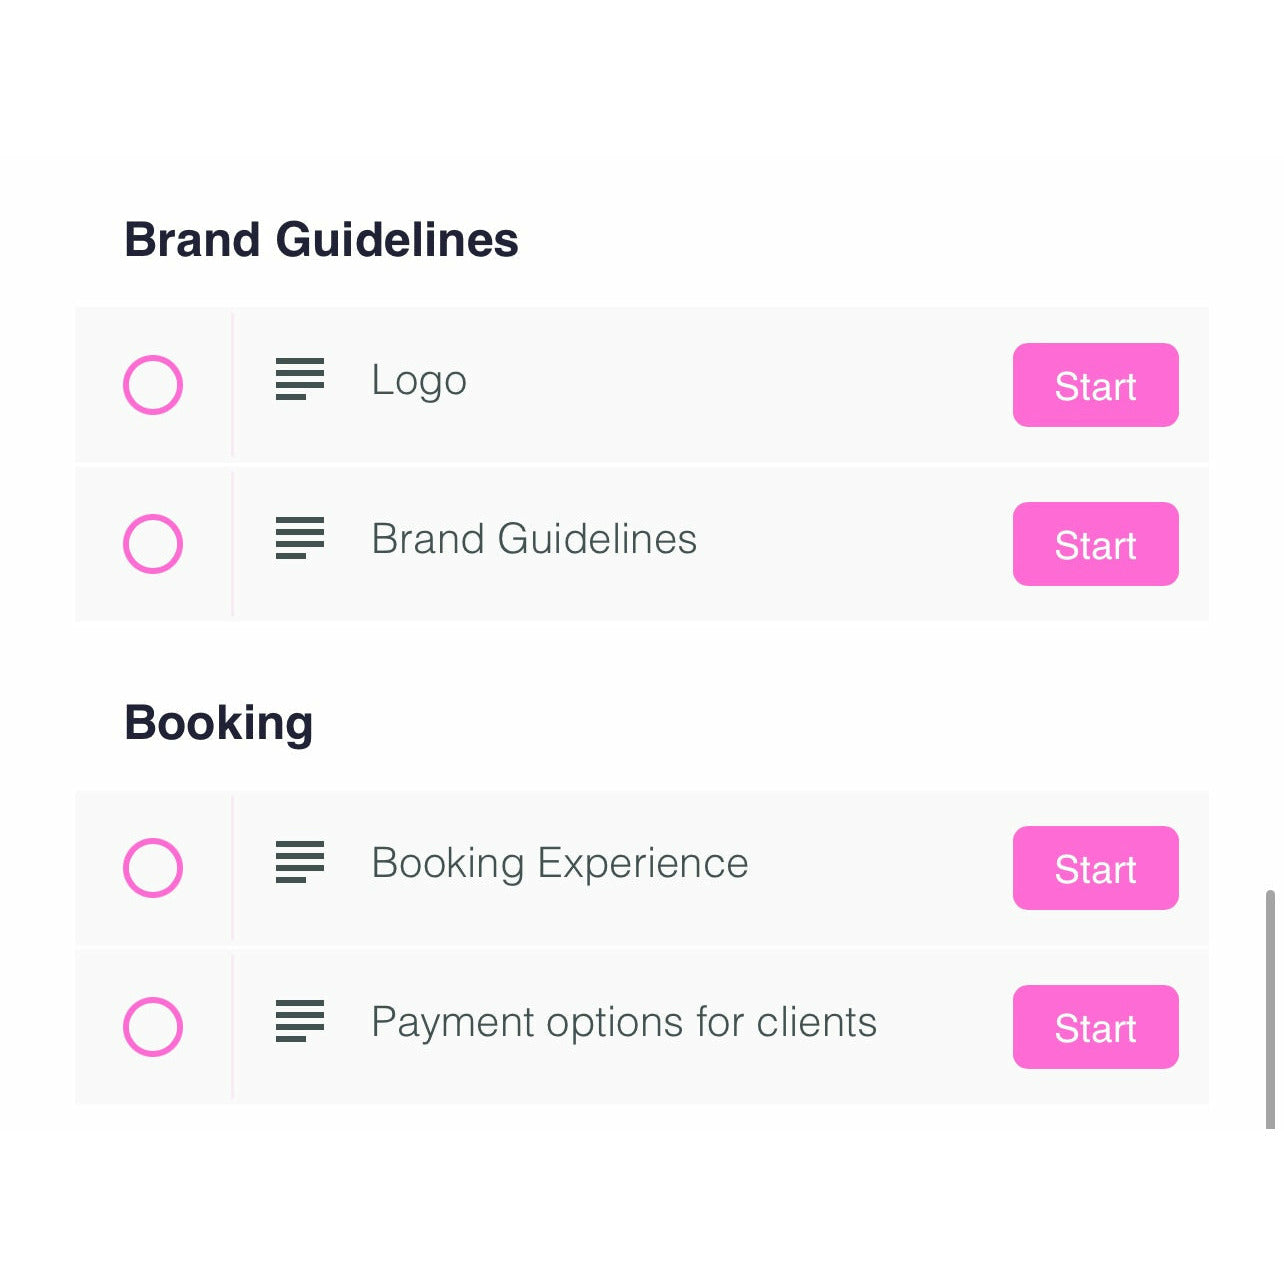Click the text icon beside Payment options for clients
The image size is (1284, 1284).
point(300,1021)
